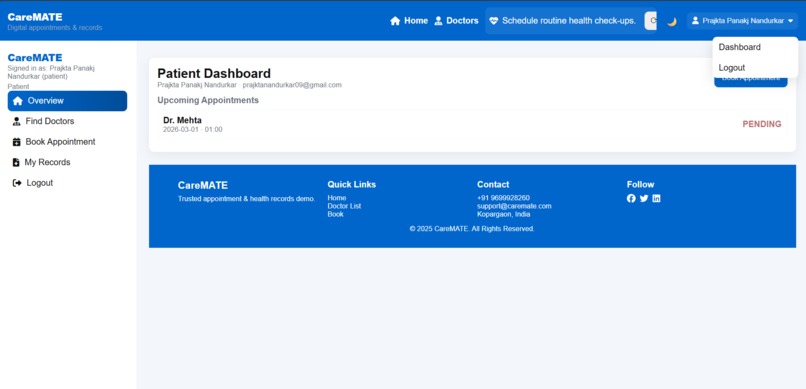Screen dimensions: 806x389
Task: Click Home under footer Quick Links
Action: pos(337,198)
